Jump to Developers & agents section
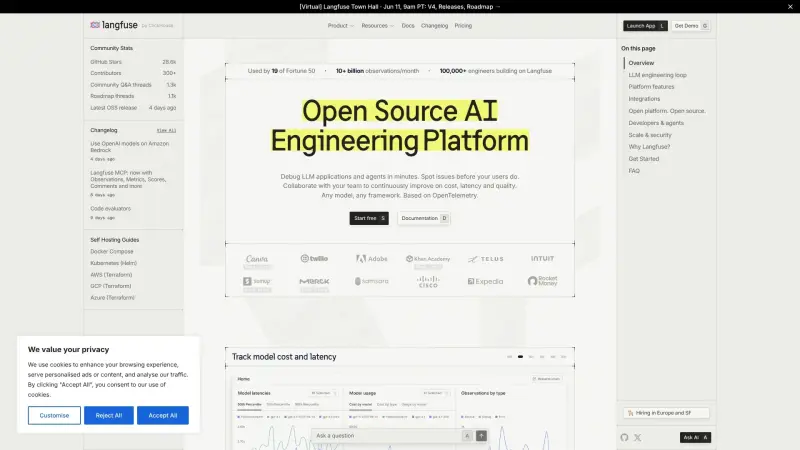The image size is (800, 450). [x=656, y=123]
